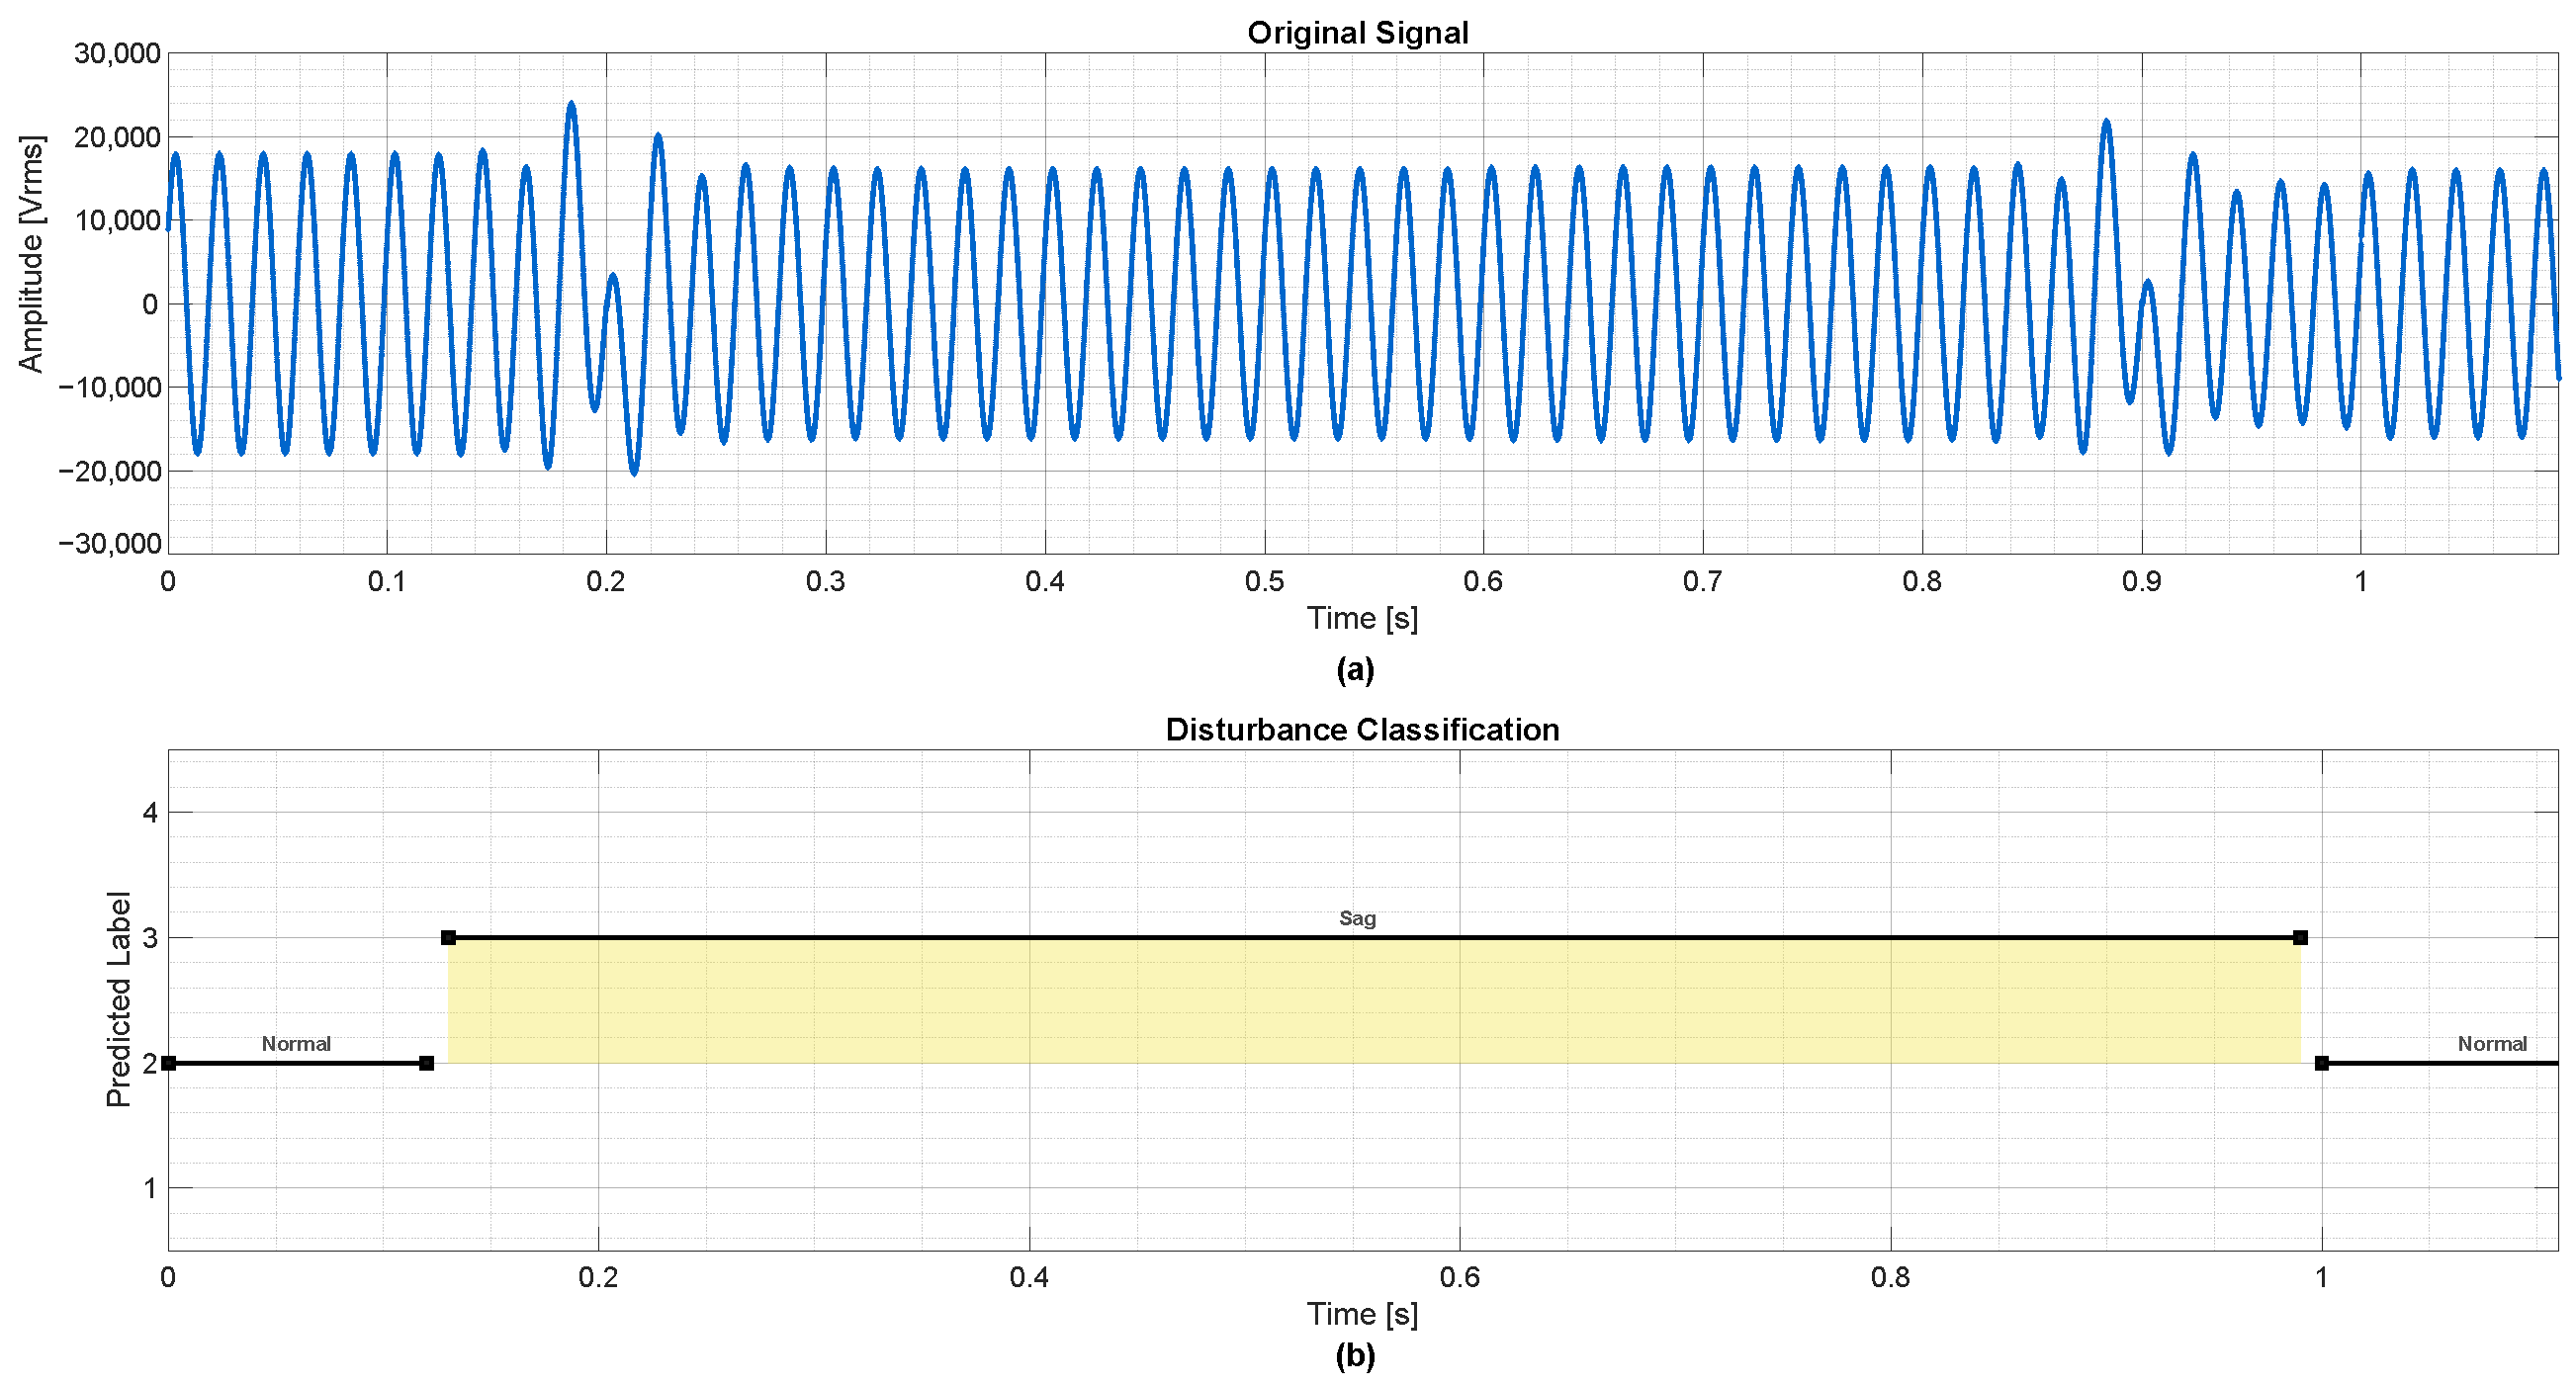
Task: Click the 'Time [s]' label of bottom plot
Action: pos(1362,1313)
